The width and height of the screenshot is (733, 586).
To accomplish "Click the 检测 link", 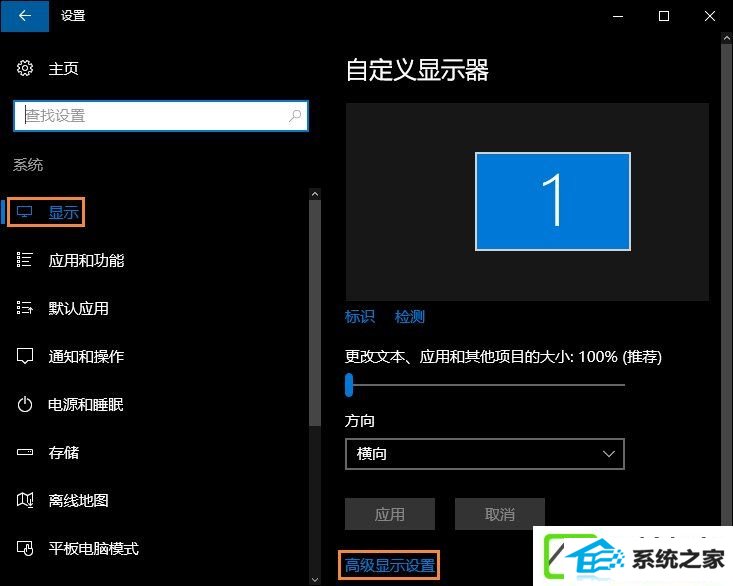I will [410, 316].
